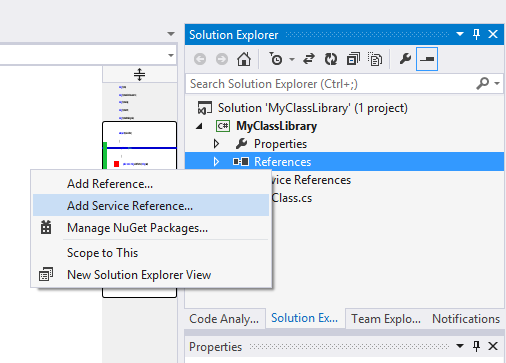506x363 pixels.
Task: Open Pending Changes Filter clock icon
Action: tap(276, 59)
